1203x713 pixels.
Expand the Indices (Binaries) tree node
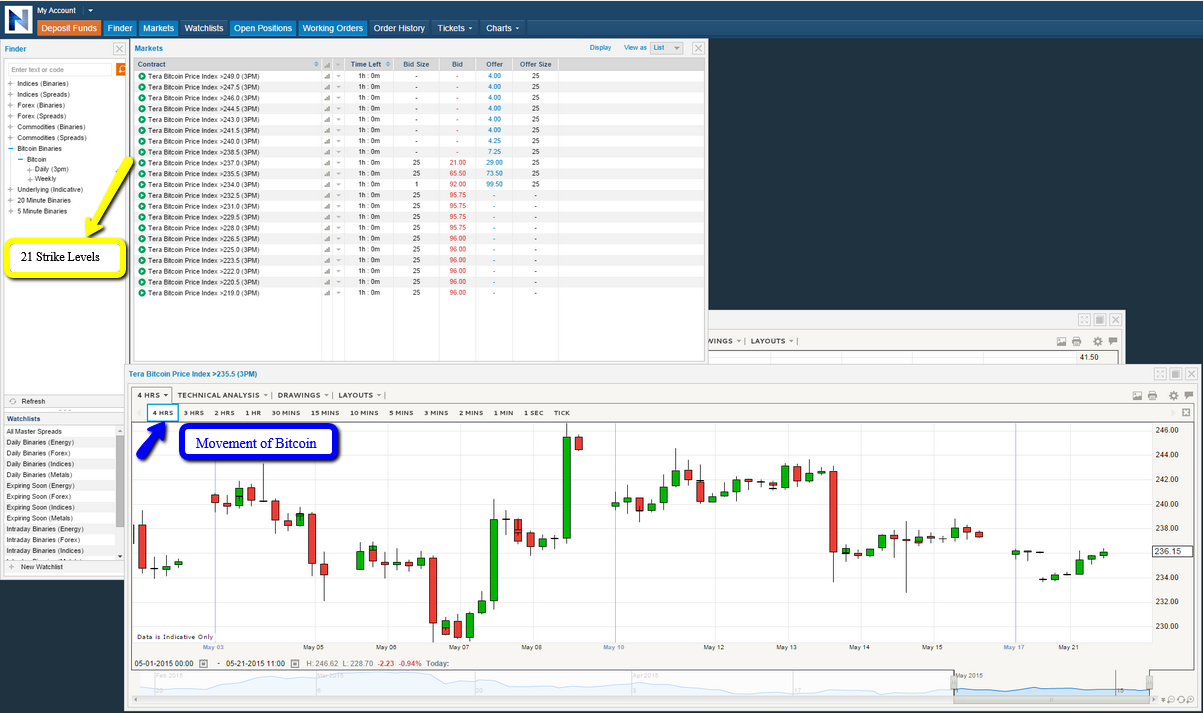(10, 83)
